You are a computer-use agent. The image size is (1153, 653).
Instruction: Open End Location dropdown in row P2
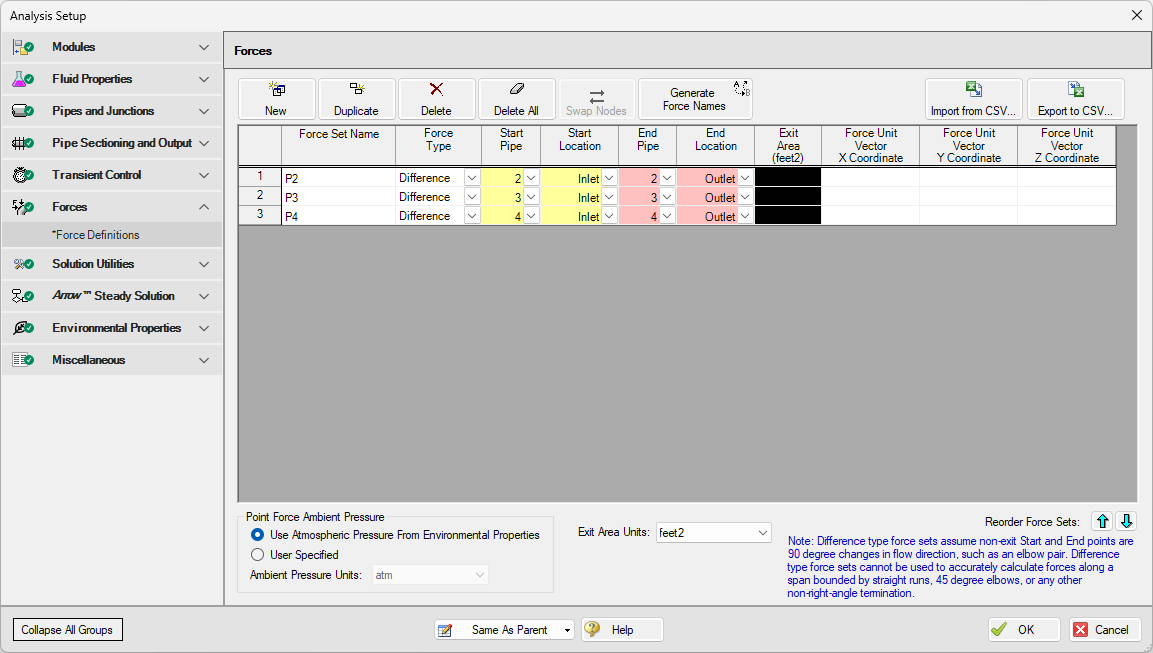(x=745, y=178)
